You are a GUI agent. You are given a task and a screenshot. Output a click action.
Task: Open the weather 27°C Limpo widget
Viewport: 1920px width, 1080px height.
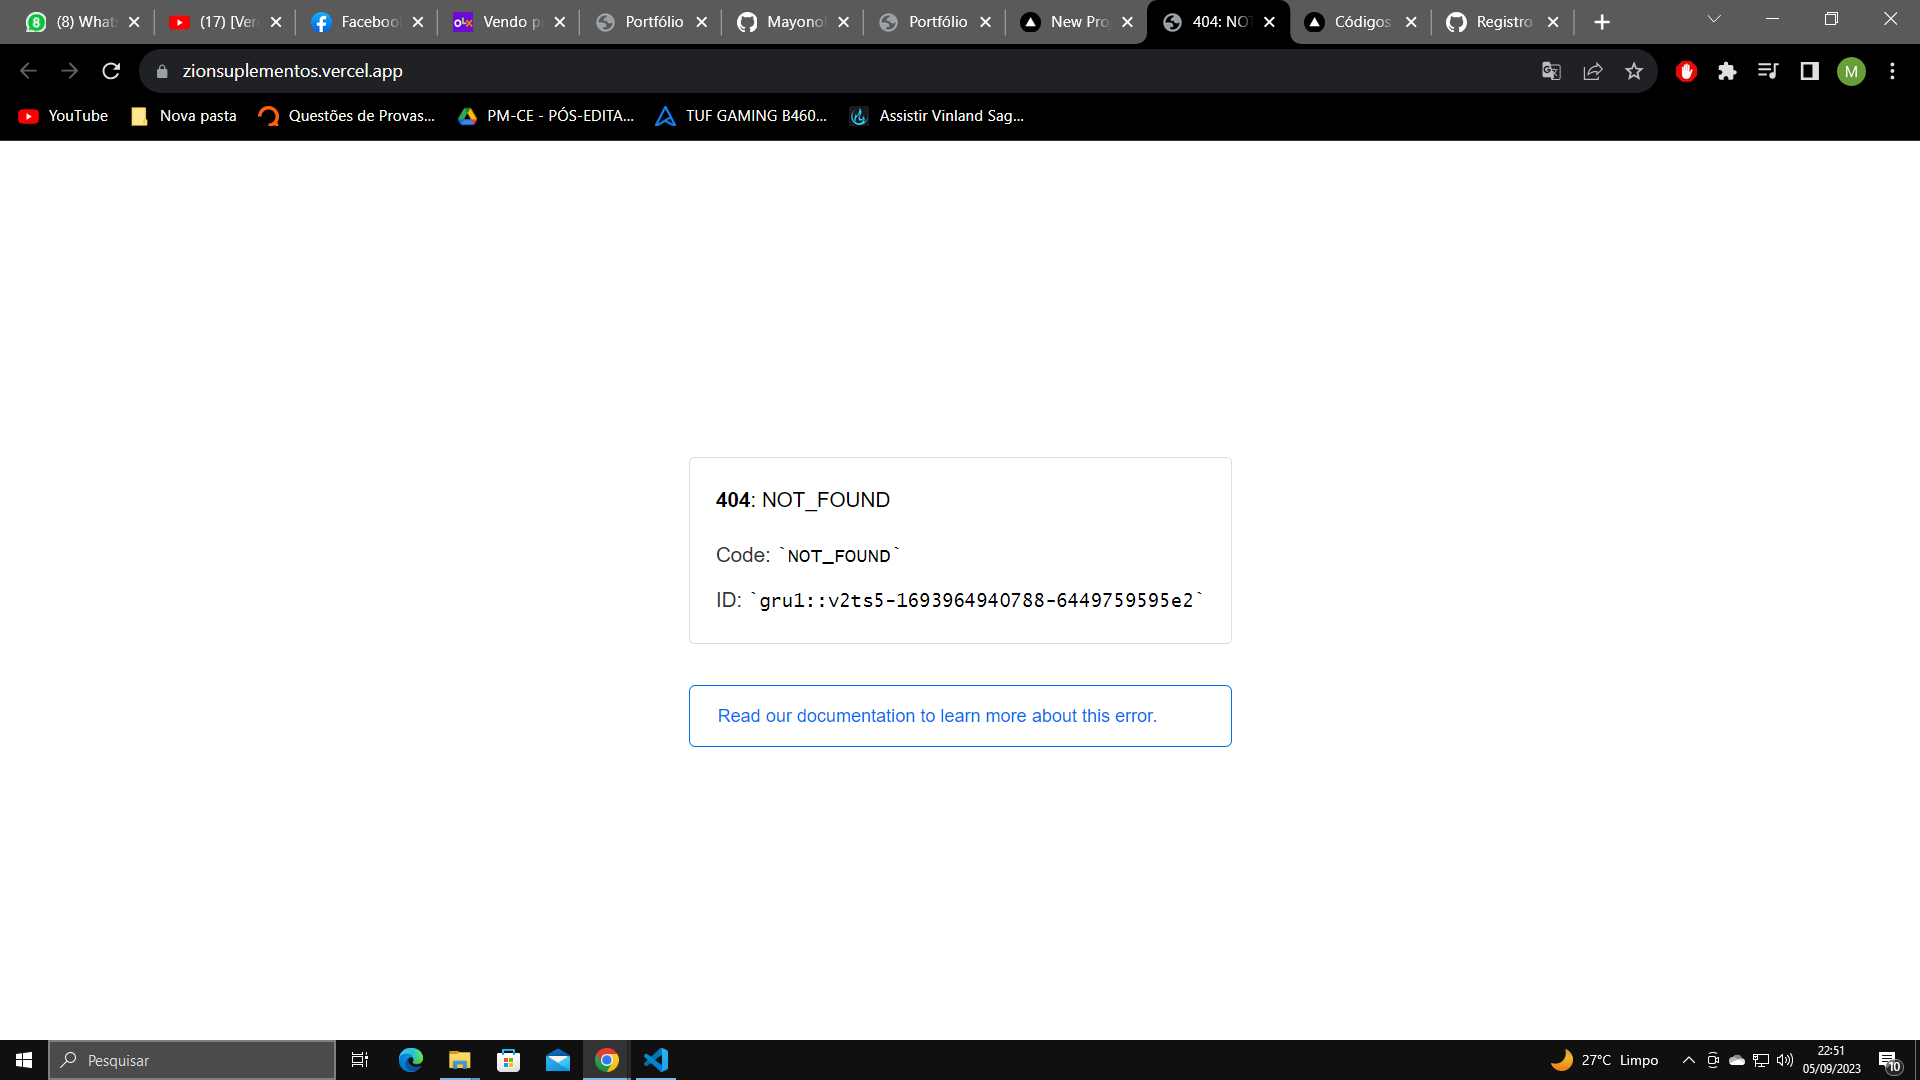point(1604,1060)
